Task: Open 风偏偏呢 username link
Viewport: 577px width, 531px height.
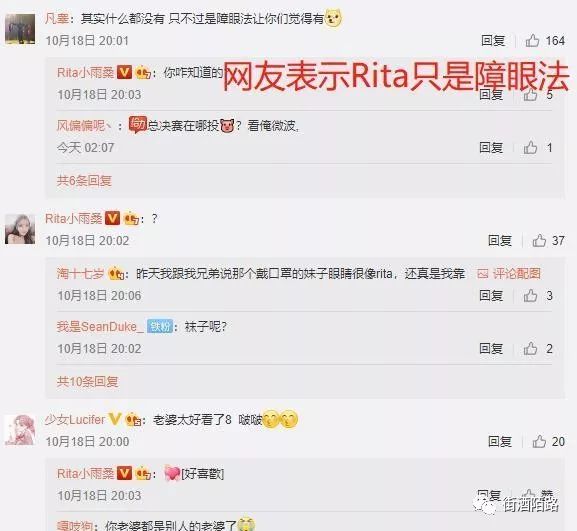Action: coord(84,126)
